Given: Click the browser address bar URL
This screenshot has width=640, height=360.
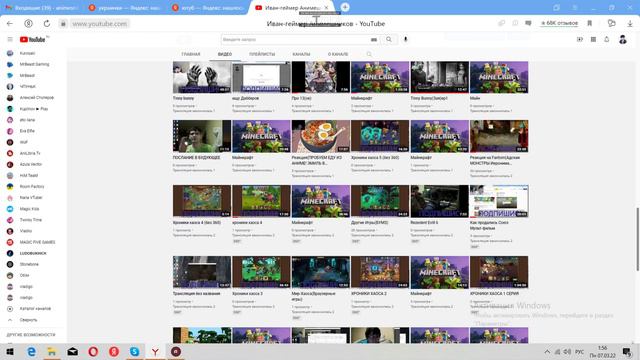Looking at the screenshot, I should tap(100, 24).
